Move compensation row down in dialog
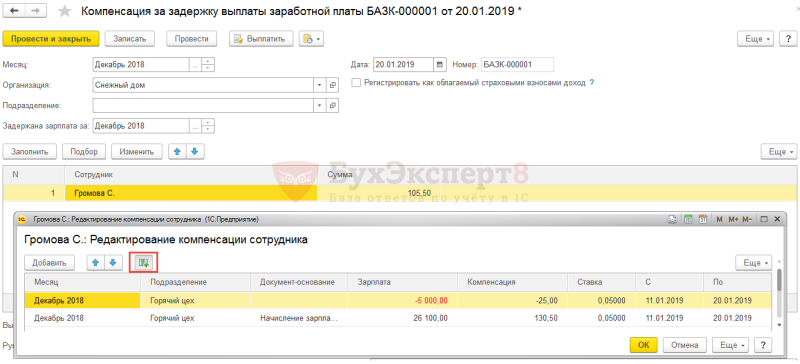The image size is (800, 364). [x=113, y=262]
